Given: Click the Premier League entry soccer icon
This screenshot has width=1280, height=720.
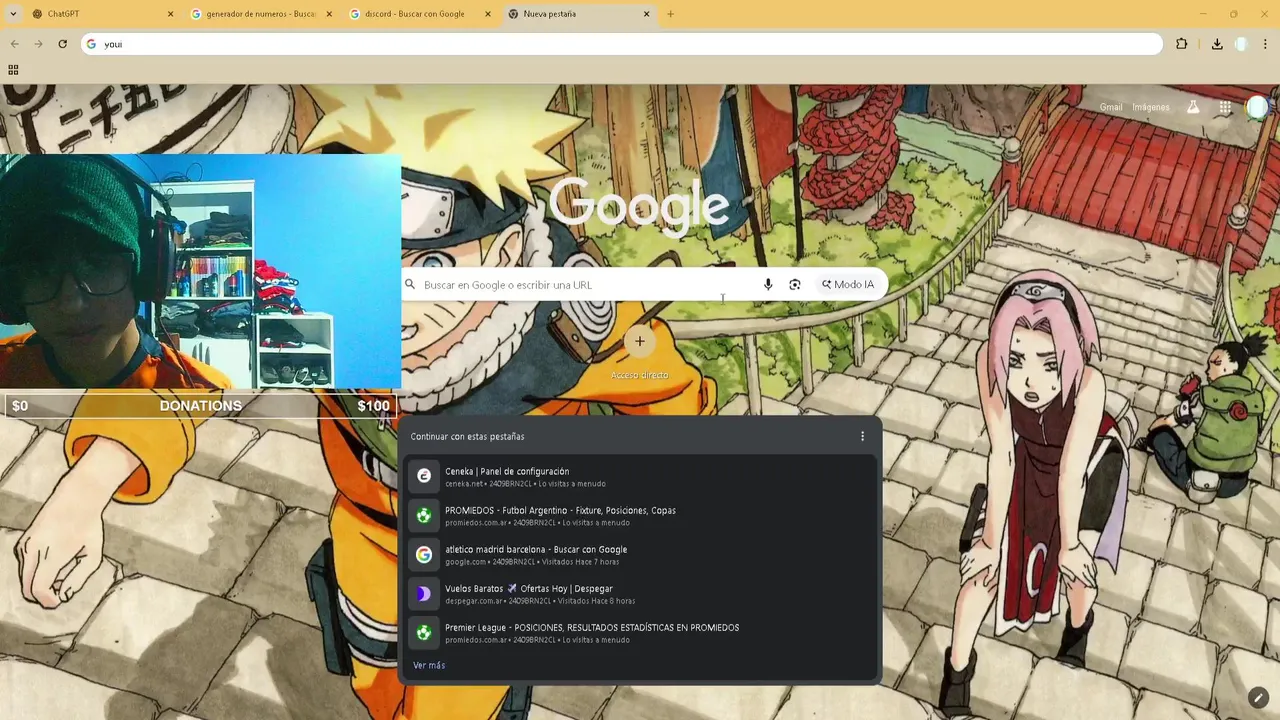Looking at the screenshot, I should [x=424, y=633].
